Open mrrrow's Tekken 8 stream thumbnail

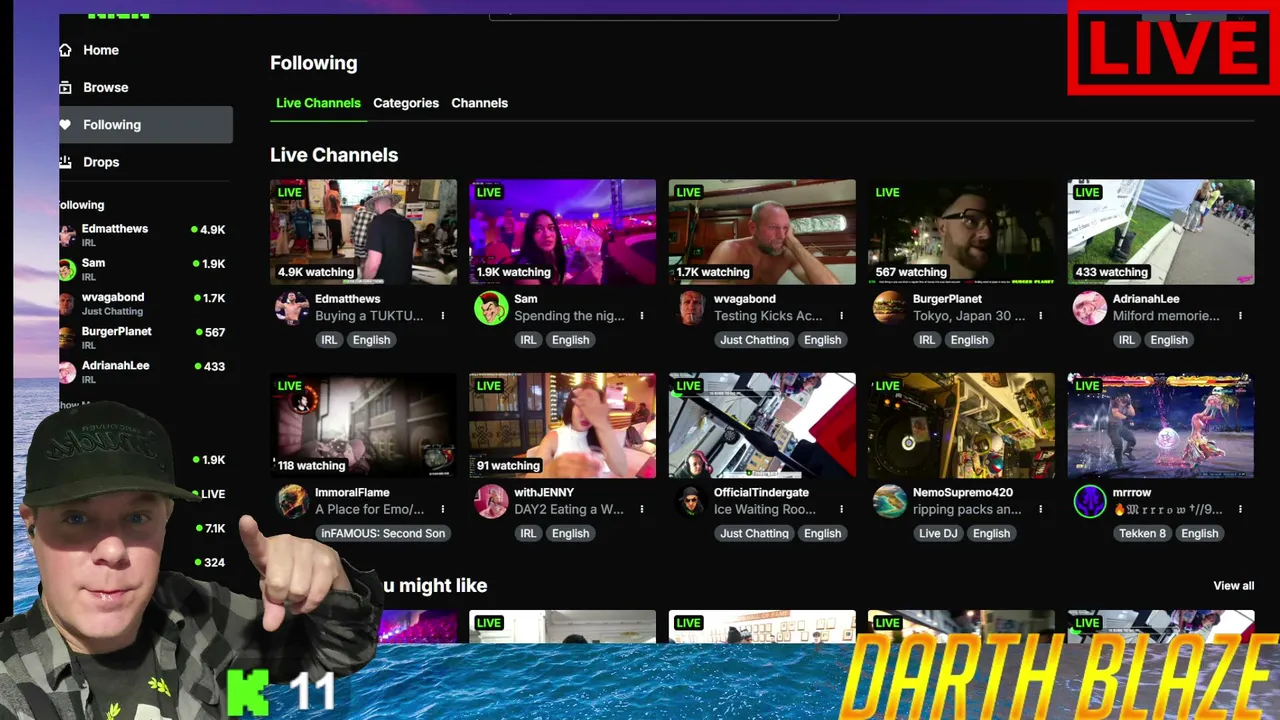[1161, 426]
